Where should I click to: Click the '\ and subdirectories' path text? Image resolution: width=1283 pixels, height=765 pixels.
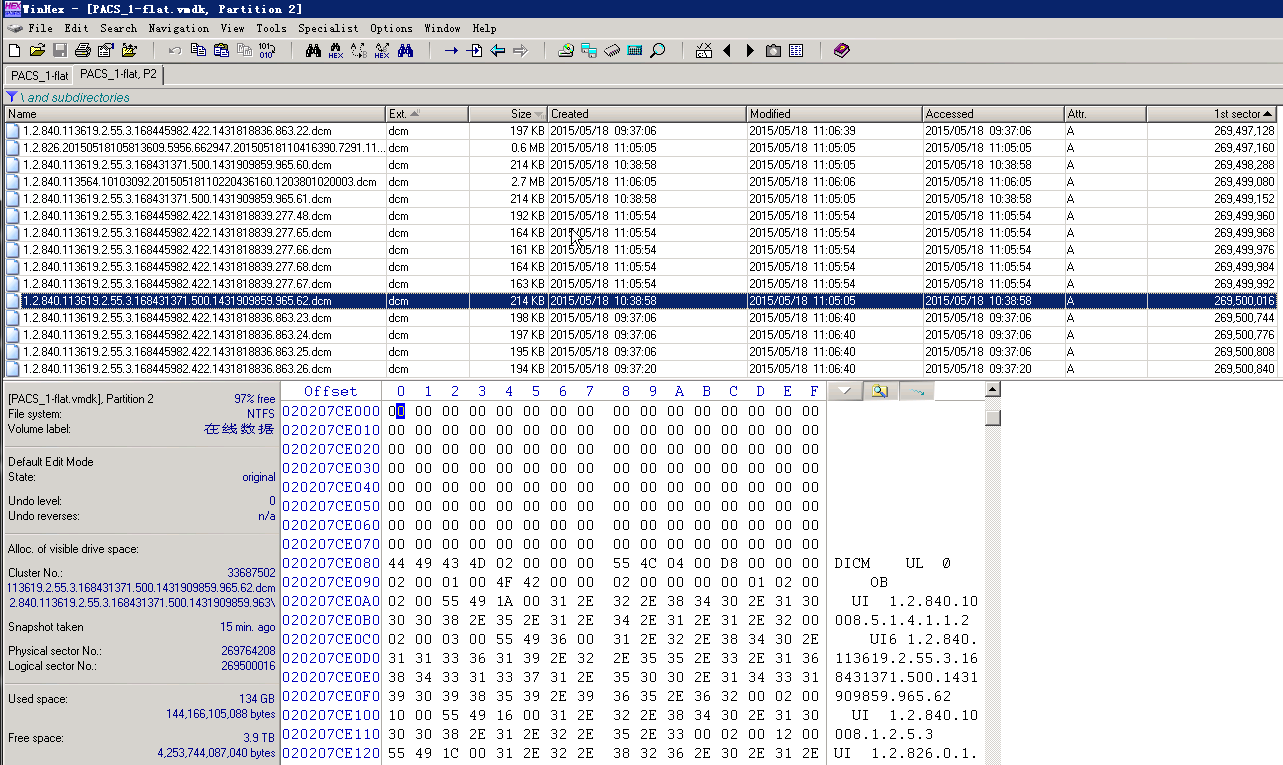tap(75, 97)
